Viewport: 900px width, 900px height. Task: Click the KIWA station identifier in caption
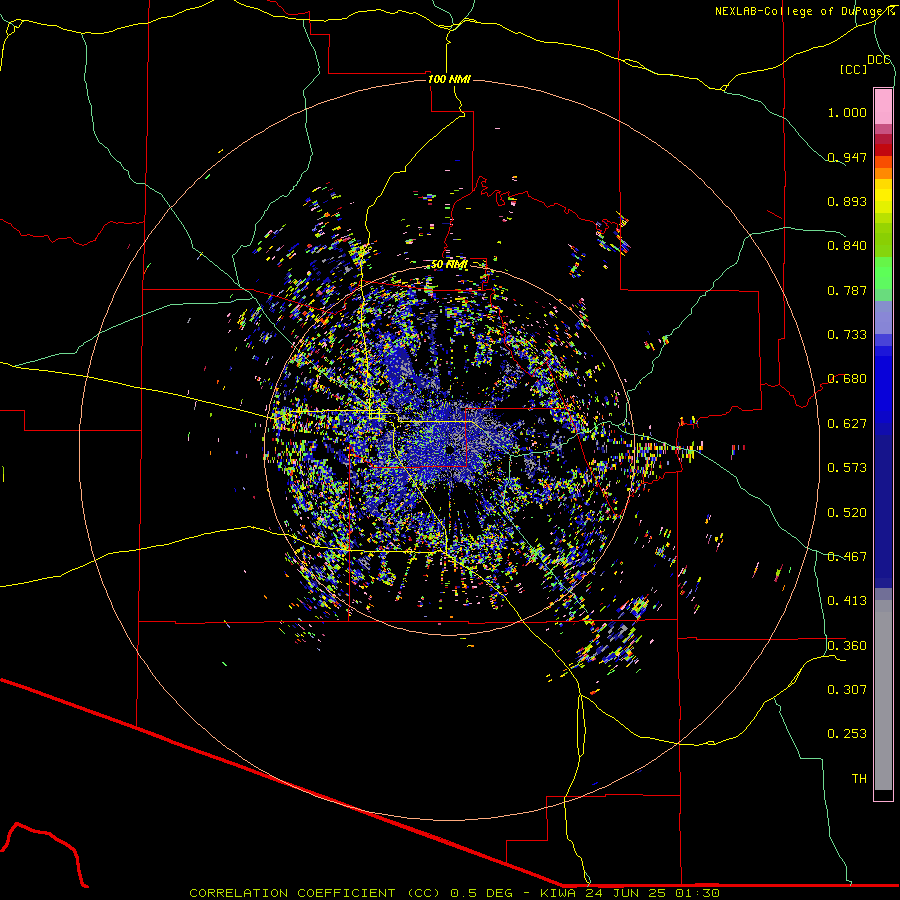pos(558,893)
